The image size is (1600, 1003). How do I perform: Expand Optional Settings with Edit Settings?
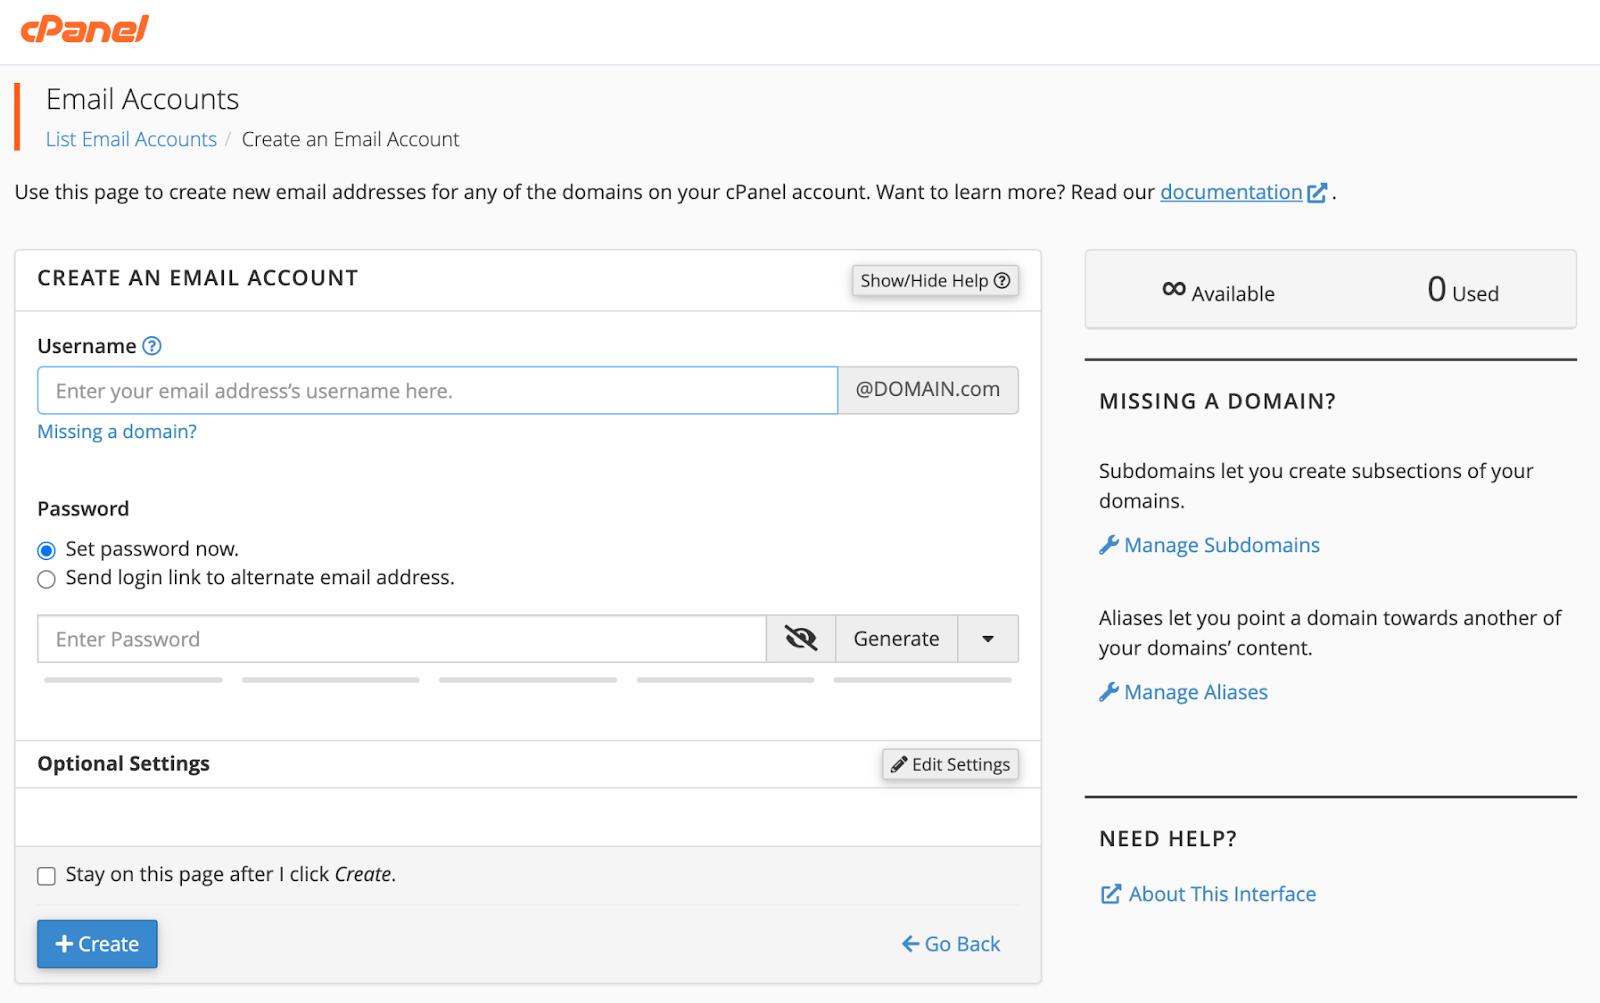950,765
